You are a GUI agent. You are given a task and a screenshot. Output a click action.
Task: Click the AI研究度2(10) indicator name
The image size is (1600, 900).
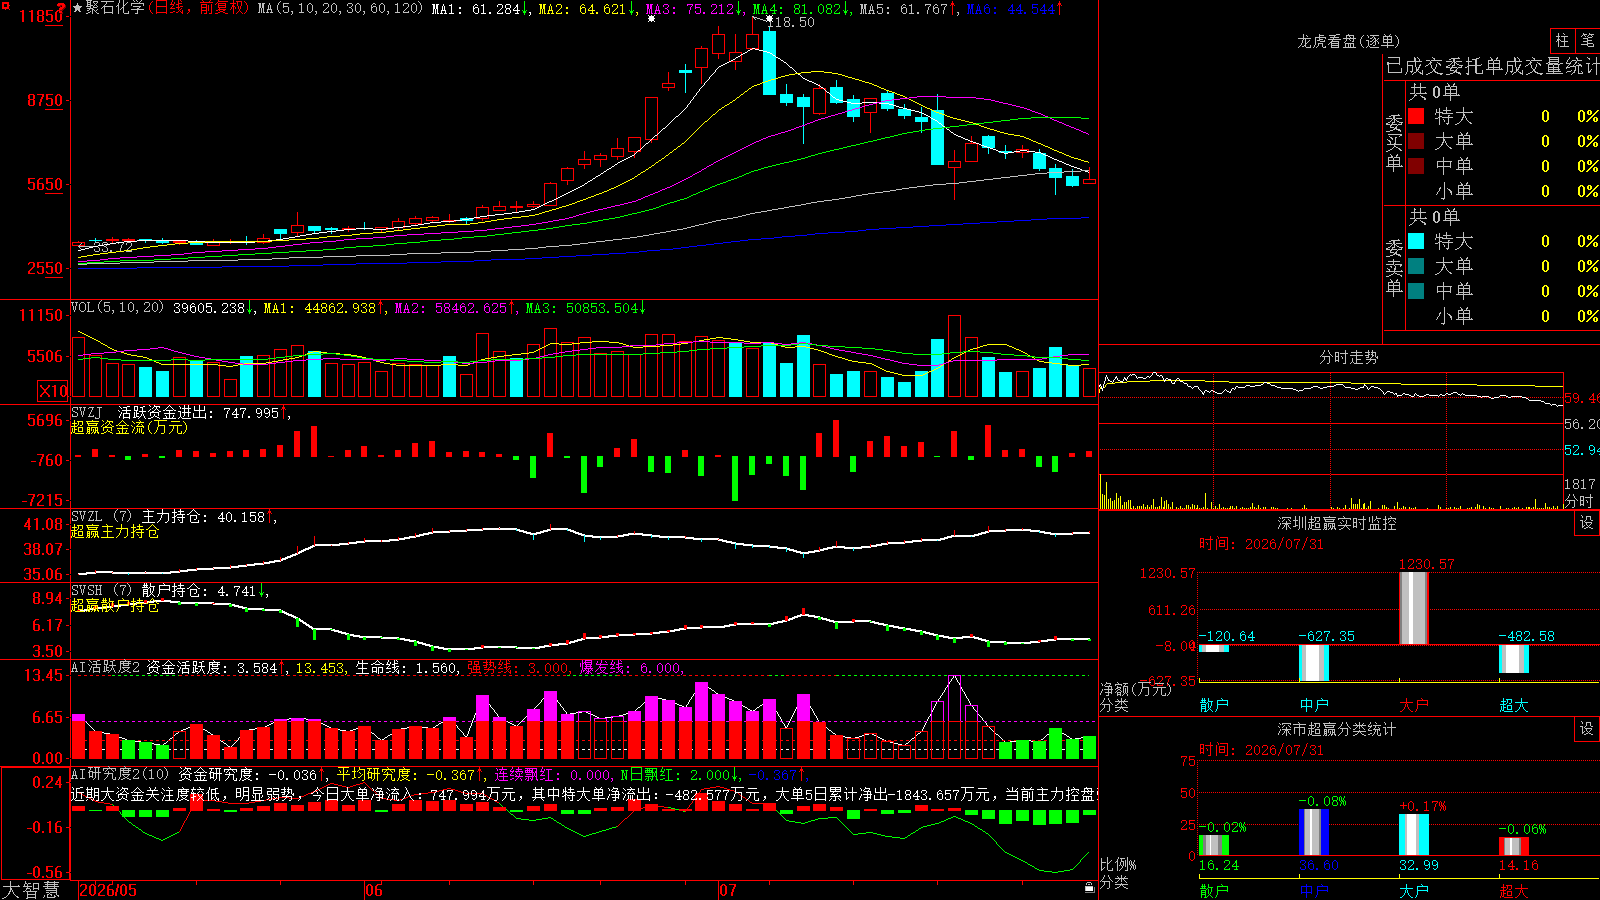[120, 774]
